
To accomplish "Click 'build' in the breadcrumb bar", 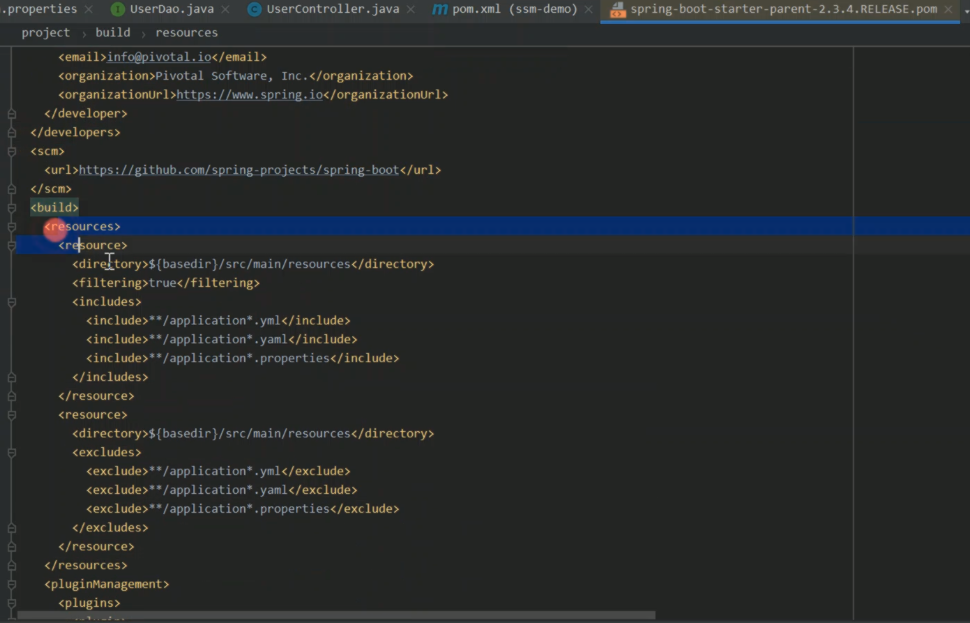I will (x=112, y=32).
